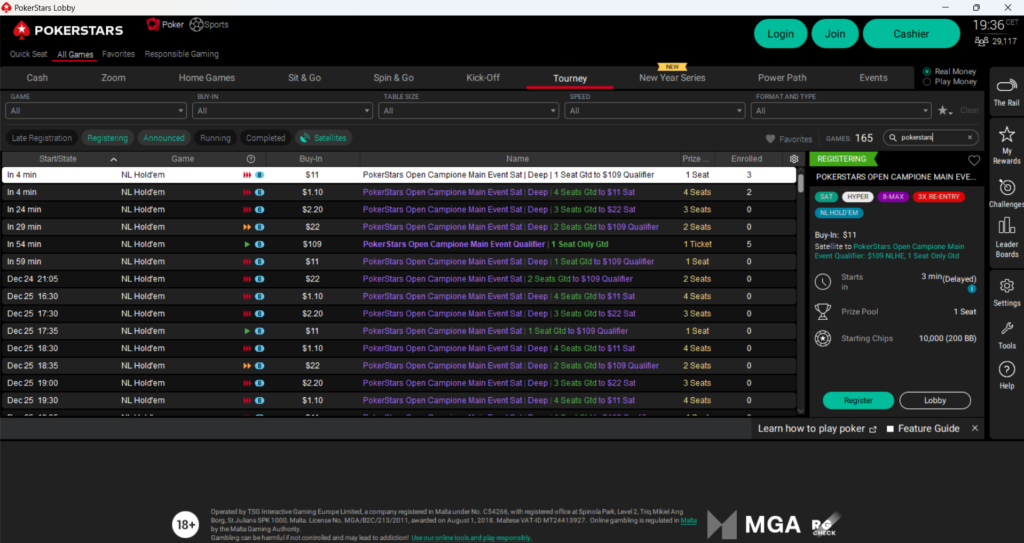The image size is (1024, 543).
Task: Toggle Registering filter chip
Action: point(108,138)
